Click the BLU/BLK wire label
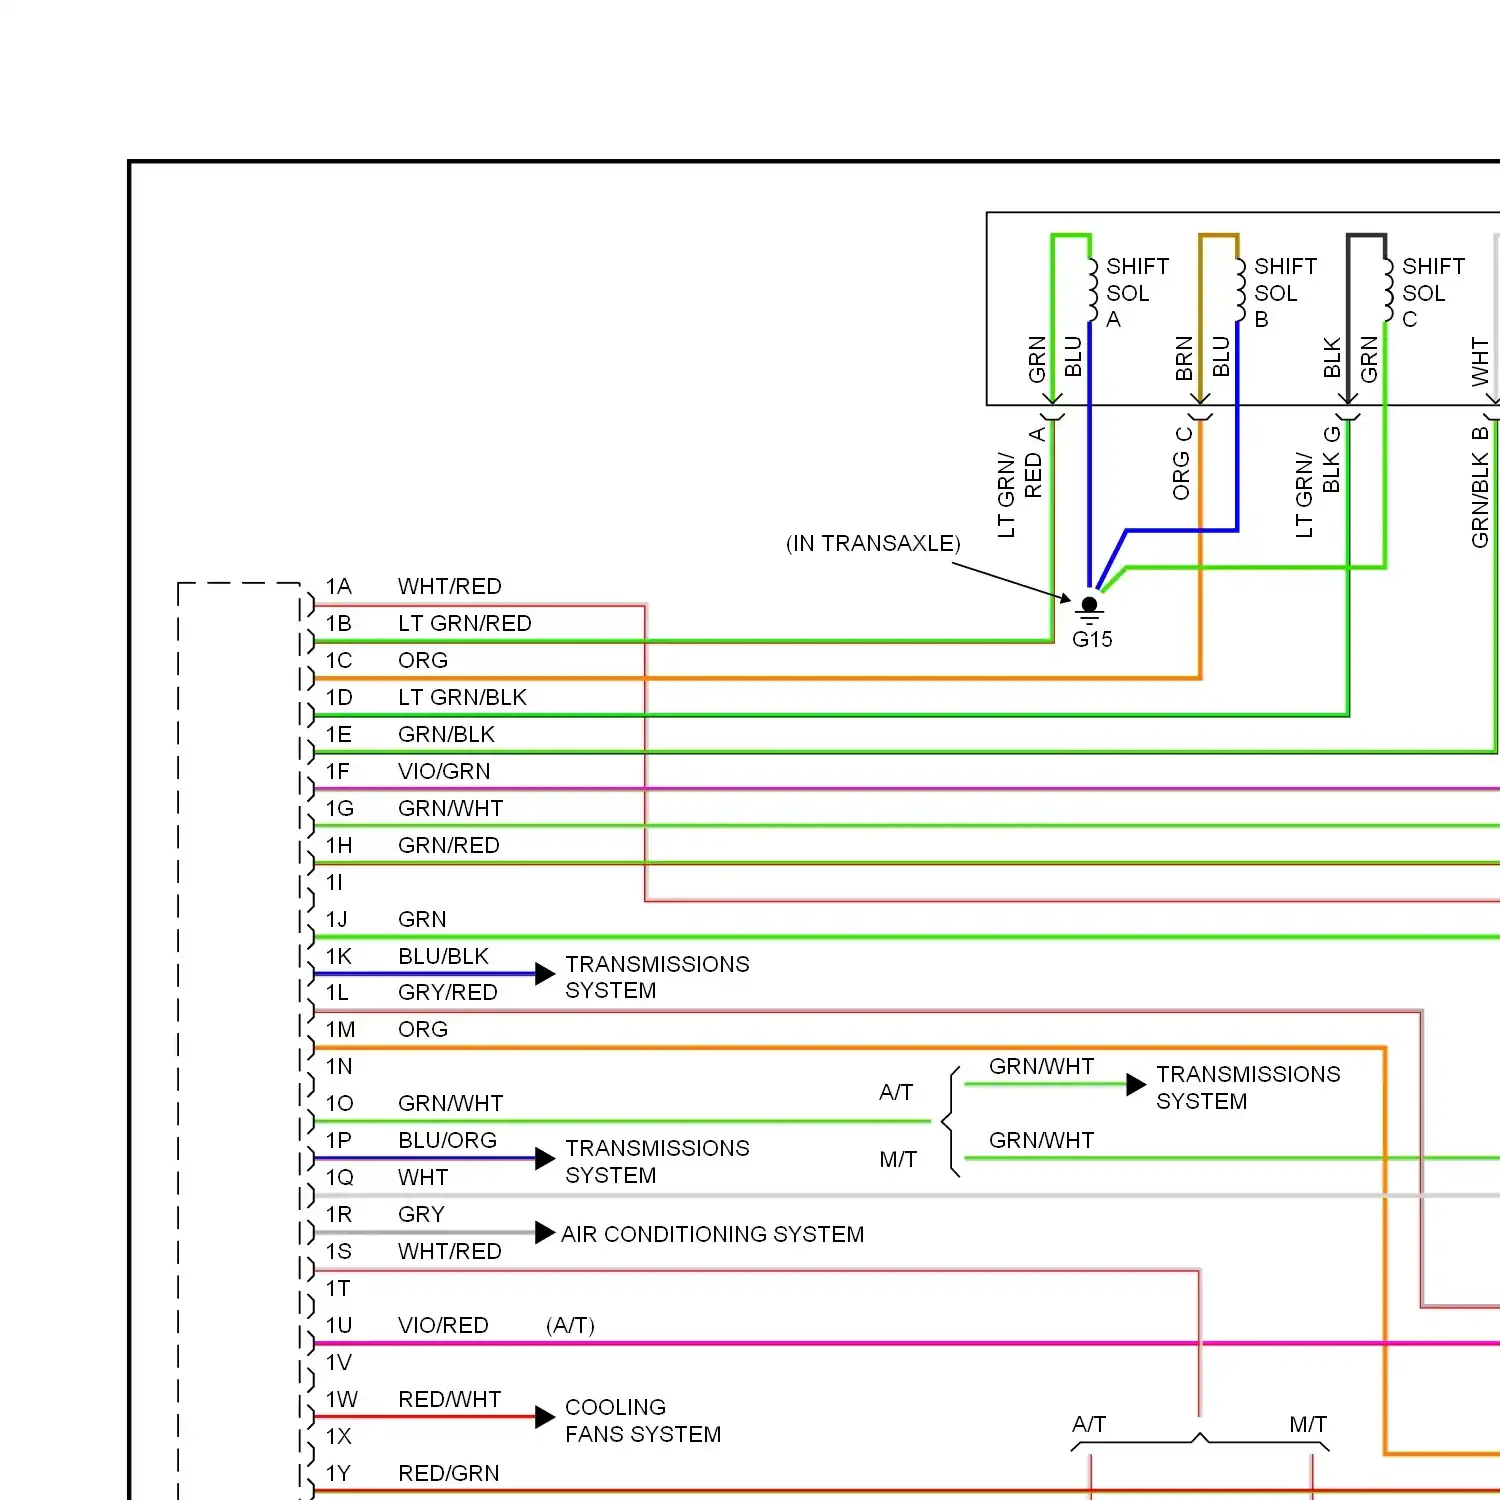Image resolution: width=1500 pixels, height=1500 pixels. pos(443,957)
